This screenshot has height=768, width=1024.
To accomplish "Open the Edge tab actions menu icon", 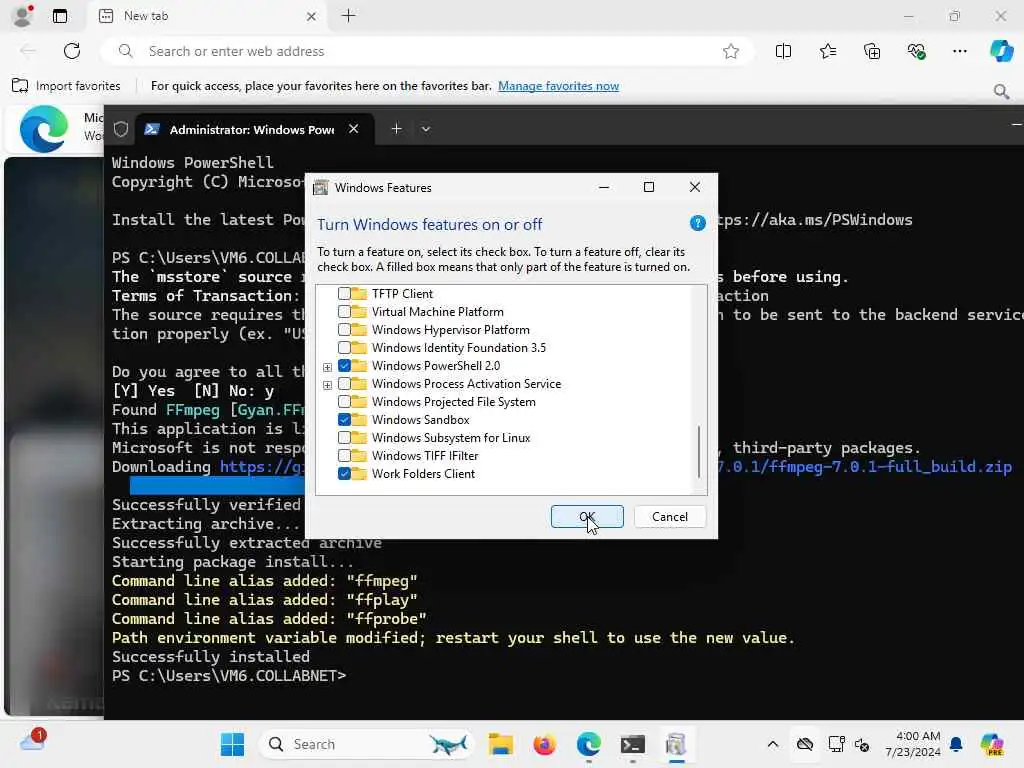I will (x=59, y=16).
